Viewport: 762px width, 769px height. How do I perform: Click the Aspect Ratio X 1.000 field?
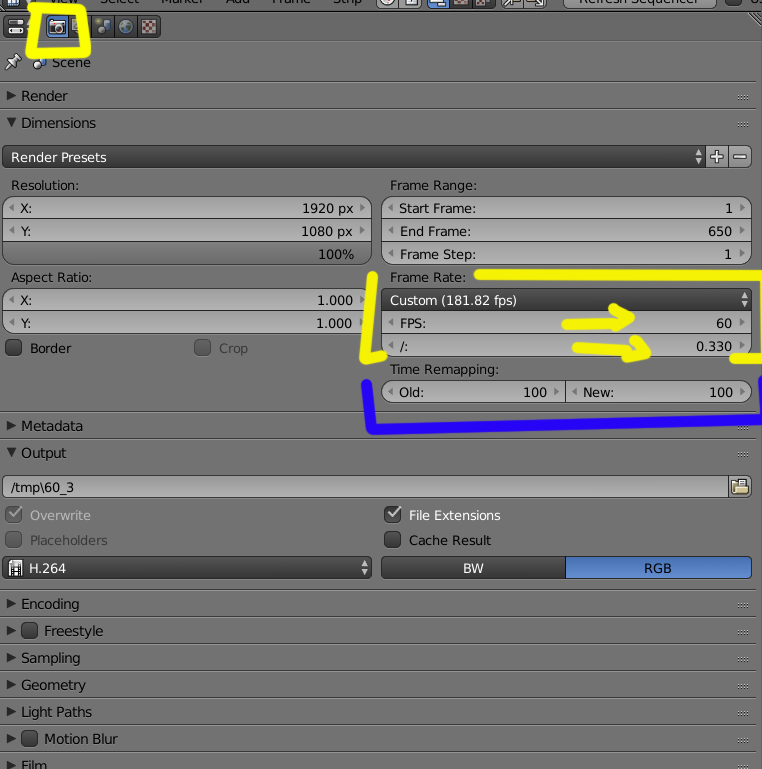coord(187,300)
